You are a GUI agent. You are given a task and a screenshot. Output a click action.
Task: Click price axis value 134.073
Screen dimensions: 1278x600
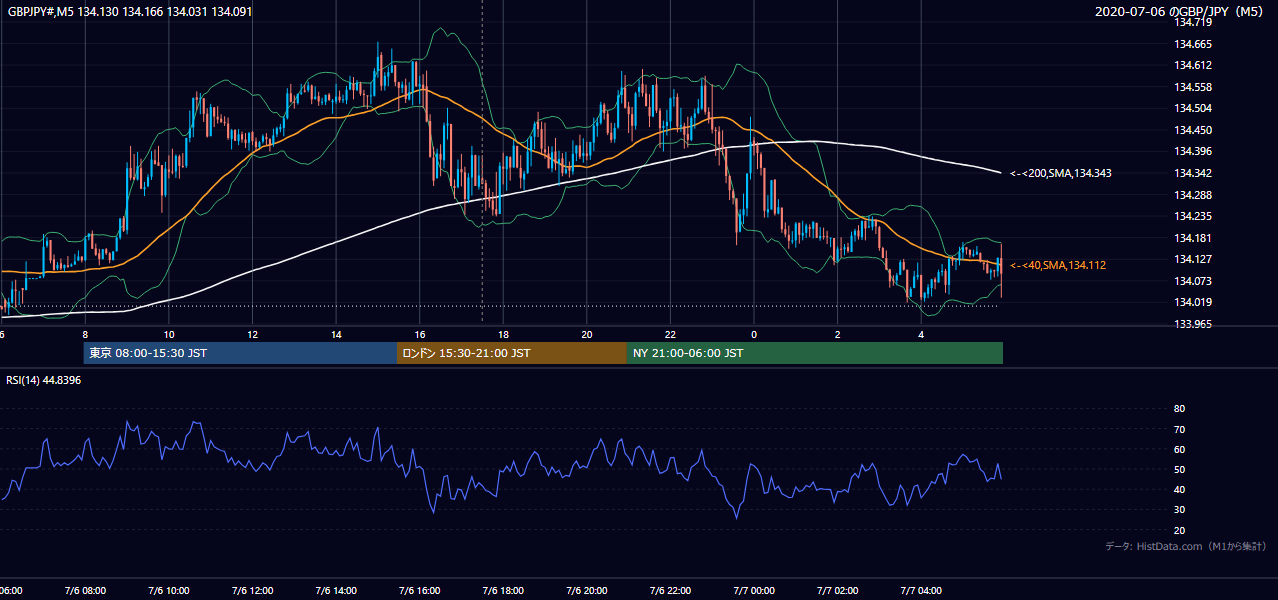1192,281
